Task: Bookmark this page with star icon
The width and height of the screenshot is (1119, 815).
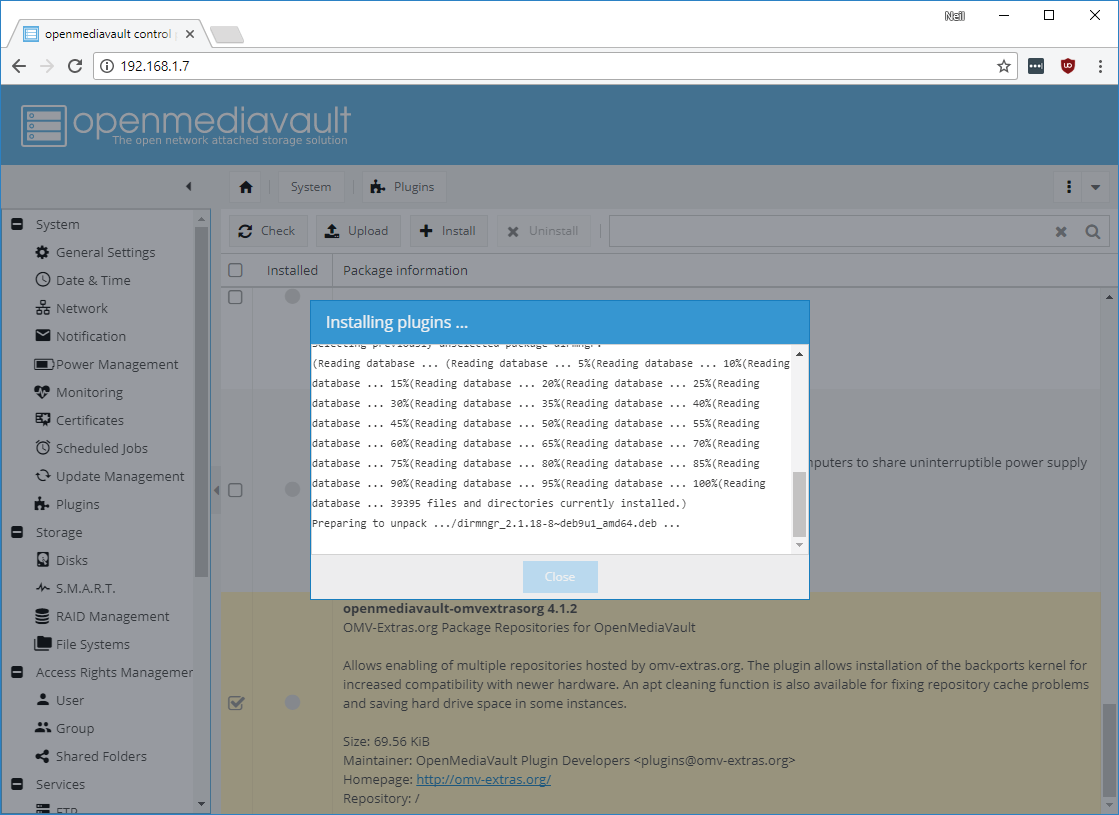Action: click(1003, 66)
